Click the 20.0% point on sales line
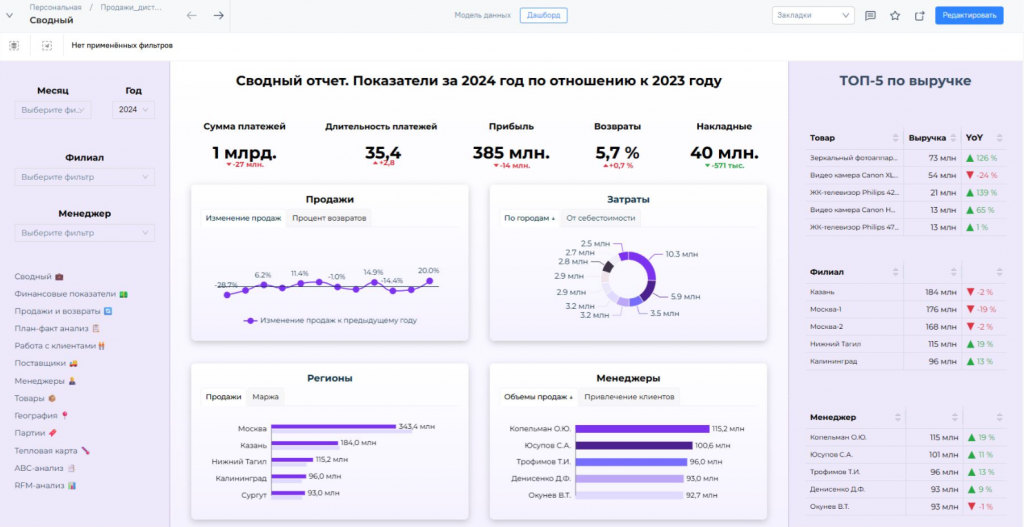The width and height of the screenshot is (1024, 527). point(429,281)
